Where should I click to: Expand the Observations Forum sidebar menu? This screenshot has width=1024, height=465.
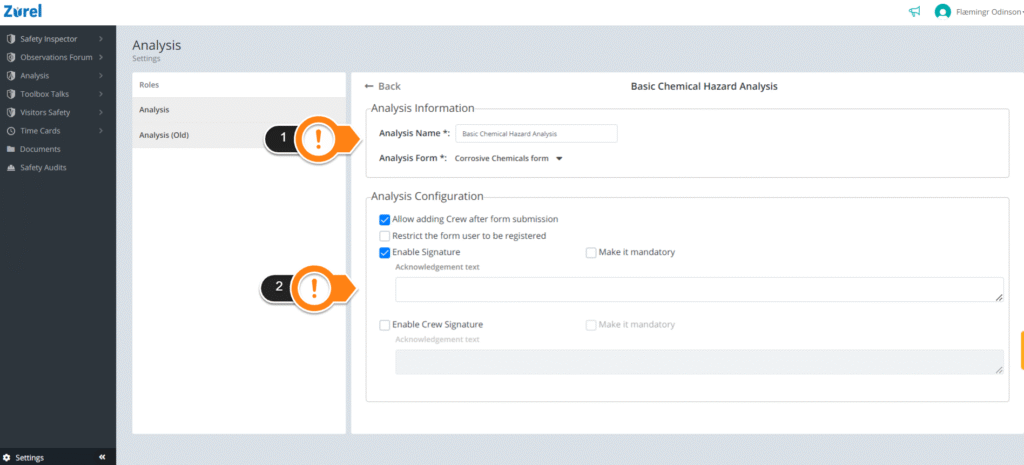[56, 57]
